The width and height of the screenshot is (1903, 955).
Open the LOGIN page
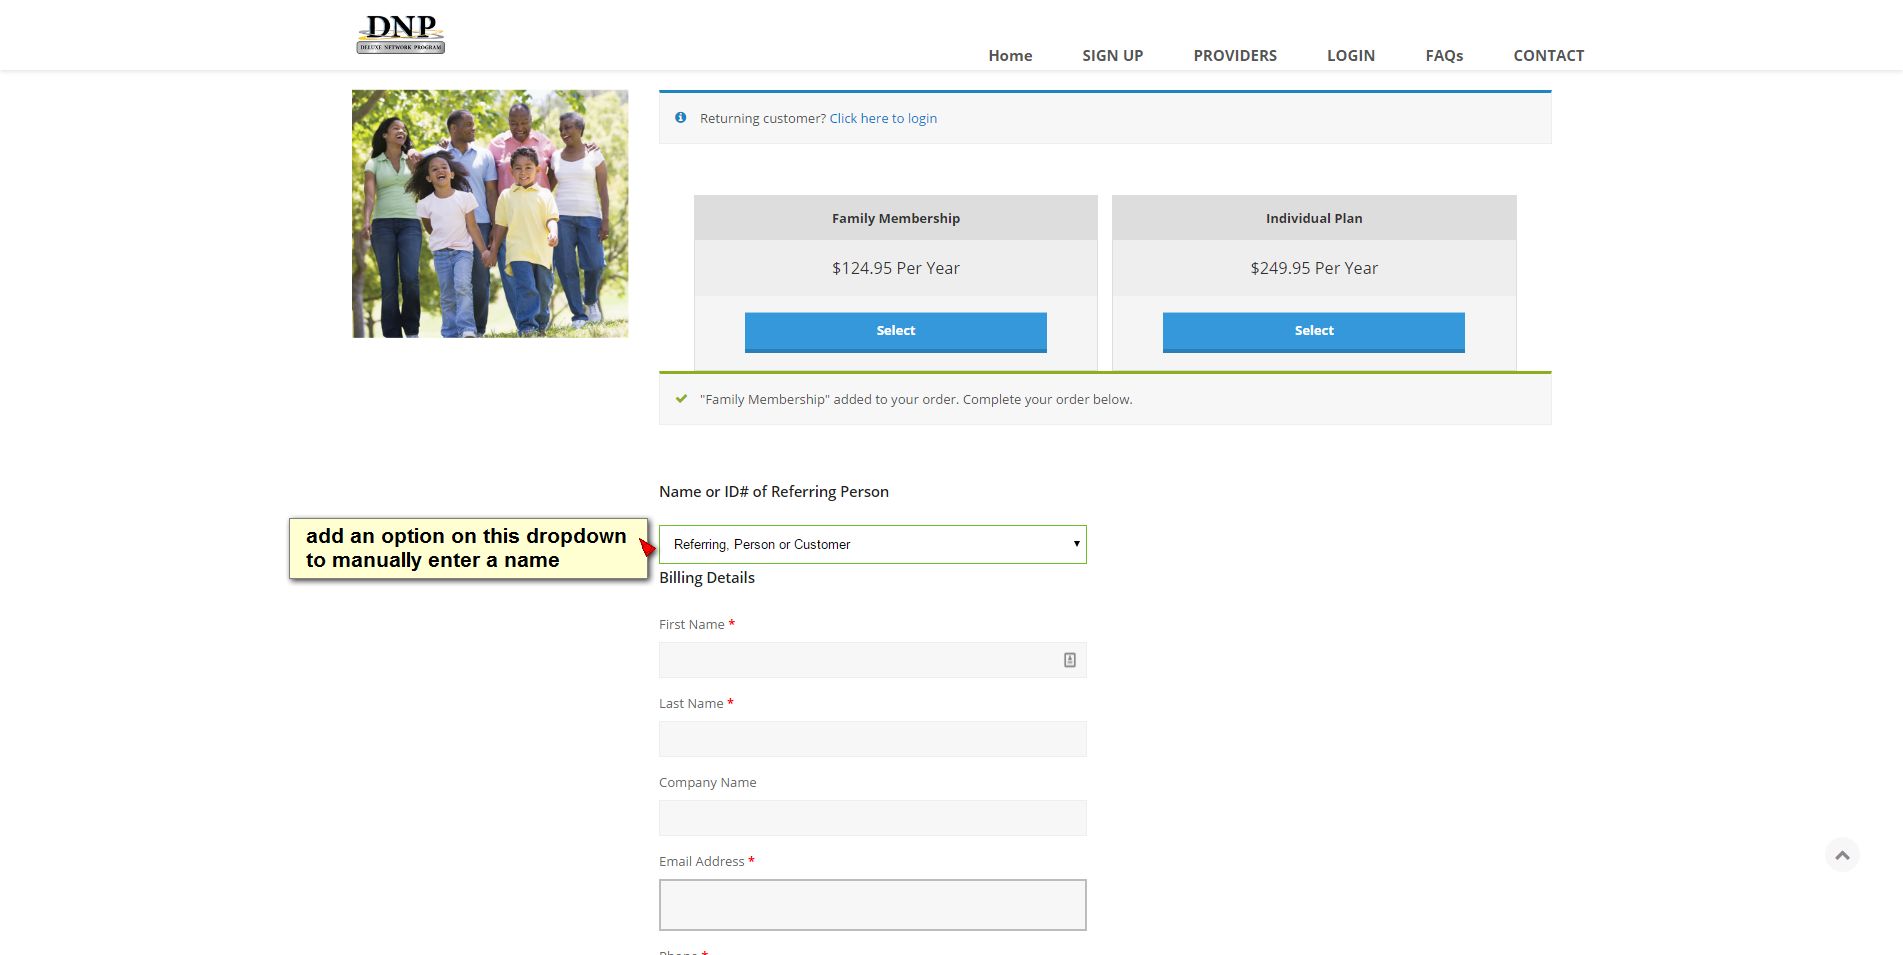1351,56
